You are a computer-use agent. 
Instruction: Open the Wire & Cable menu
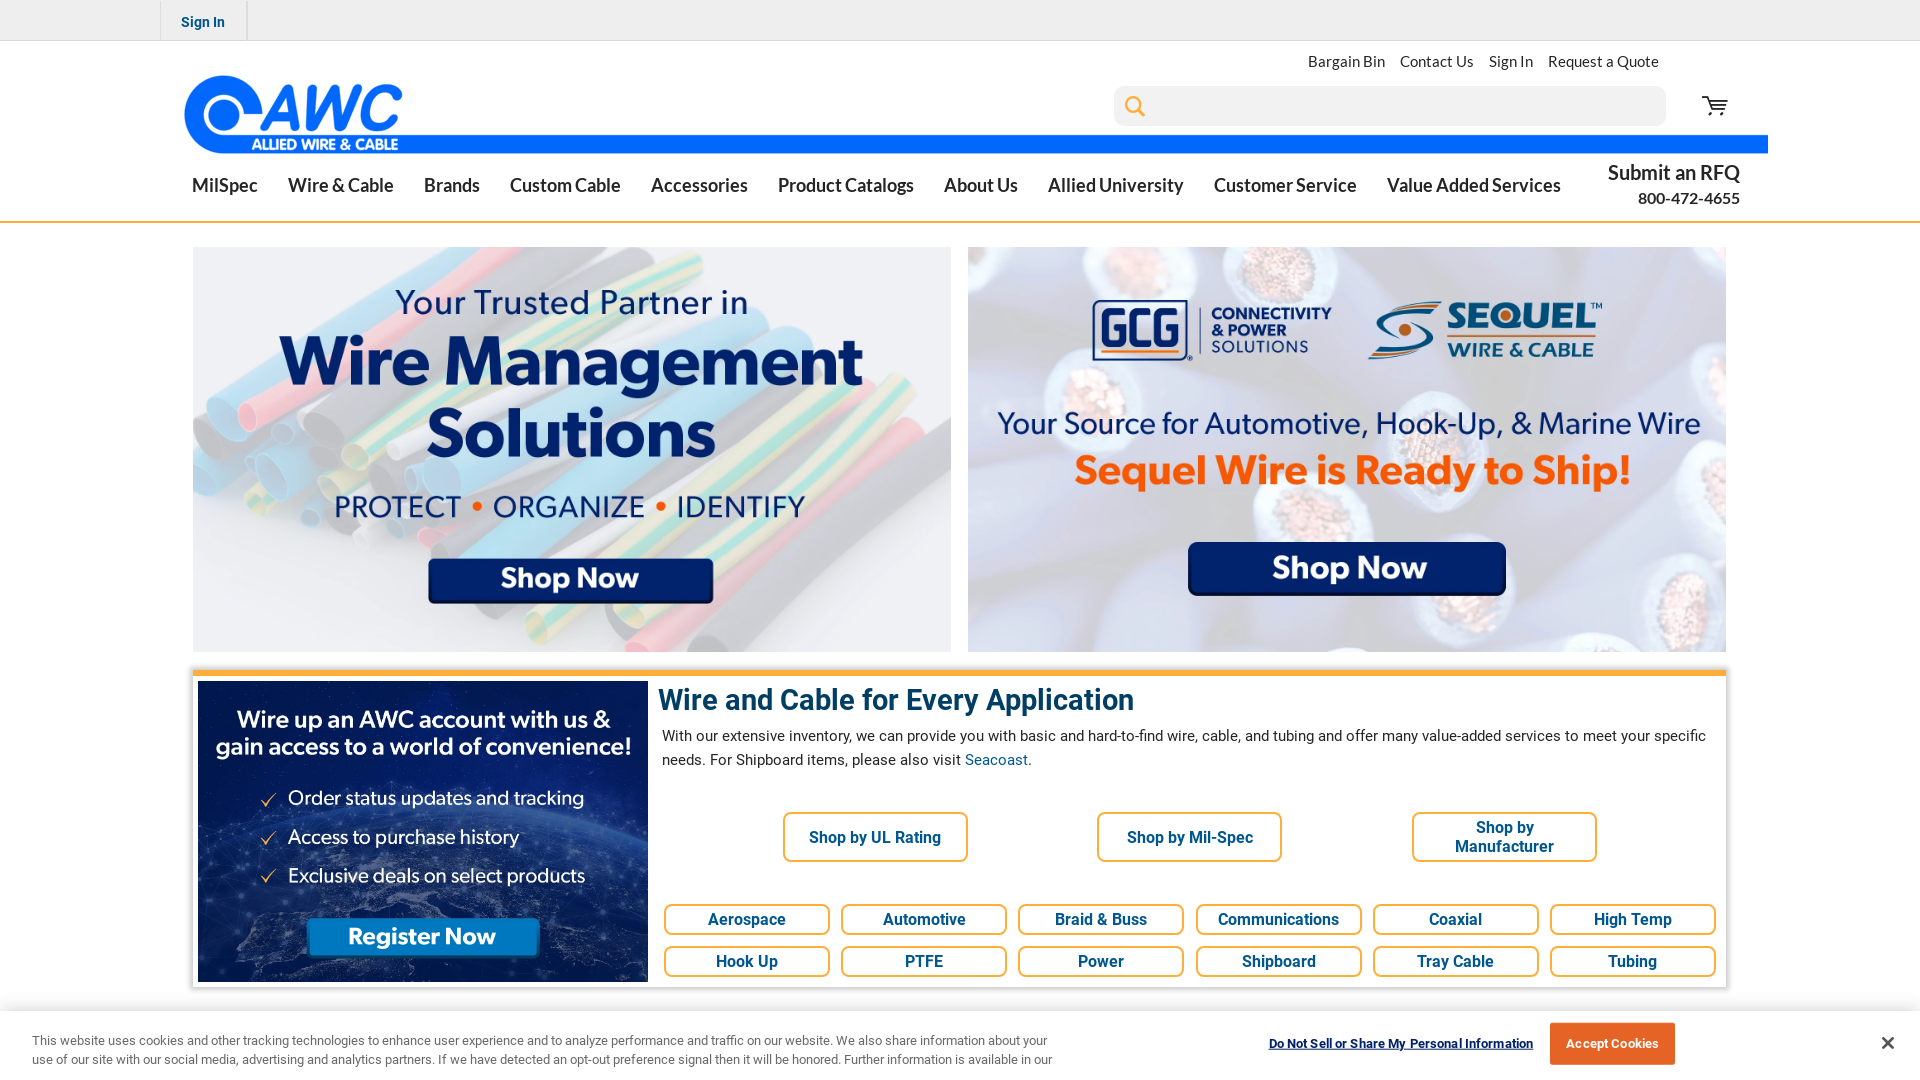pos(341,185)
